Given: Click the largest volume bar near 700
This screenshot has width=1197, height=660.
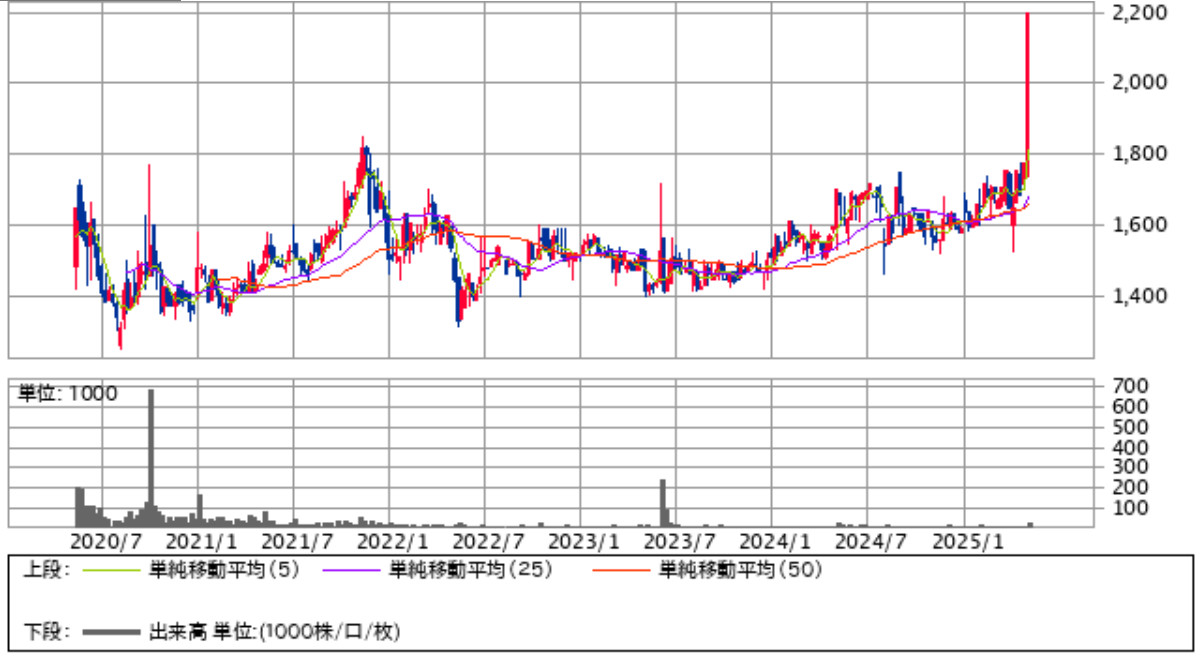Looking at the screenshot, I should click(151, 458).
